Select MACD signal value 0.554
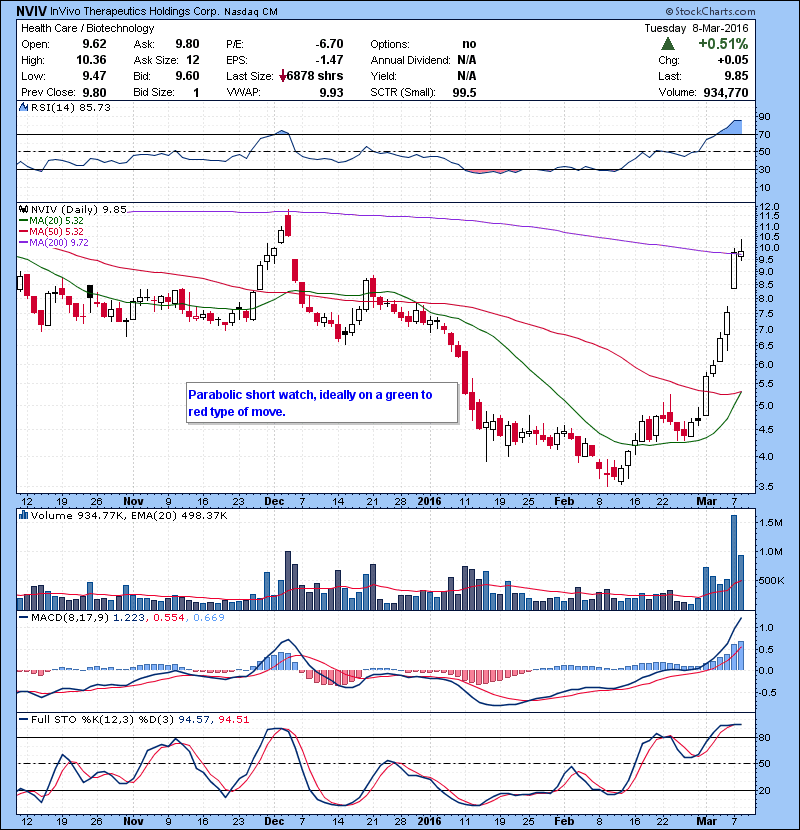The width and height of the screenshot is (800, 830). coord(169,617)
